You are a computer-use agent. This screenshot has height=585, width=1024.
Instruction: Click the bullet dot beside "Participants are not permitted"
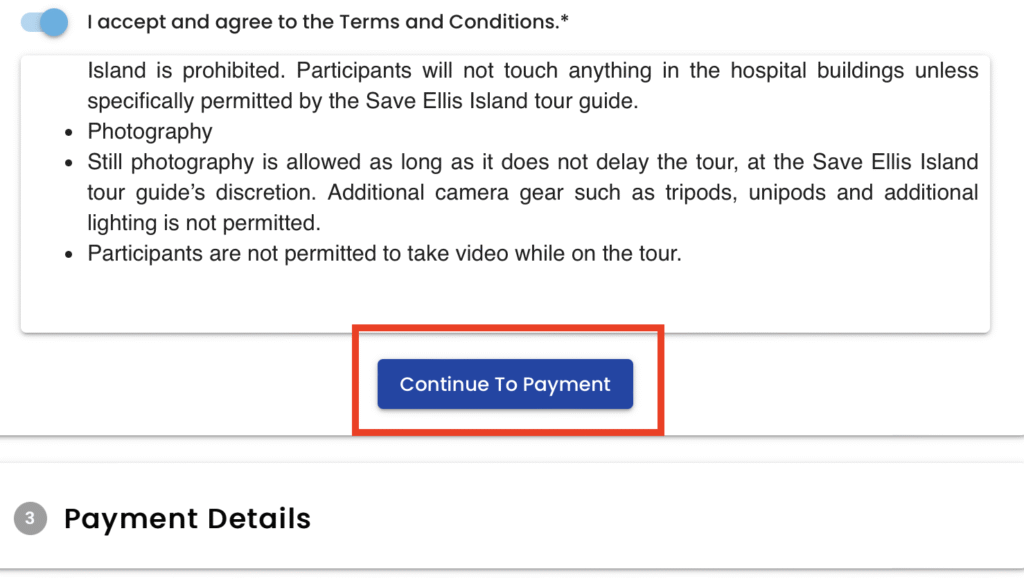point(68,255)
